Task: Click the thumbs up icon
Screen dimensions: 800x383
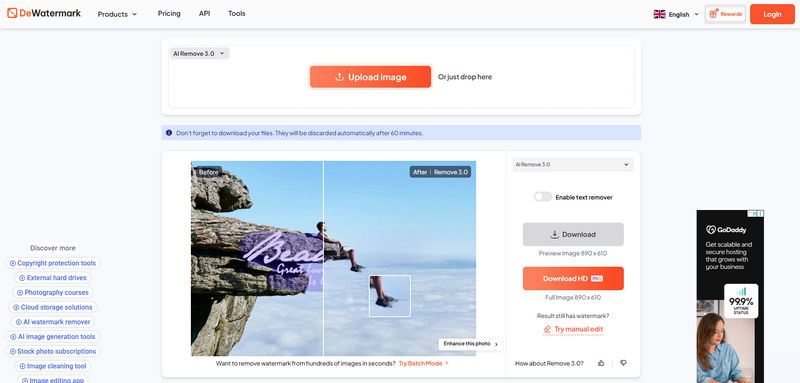Action: pos(601,363)
